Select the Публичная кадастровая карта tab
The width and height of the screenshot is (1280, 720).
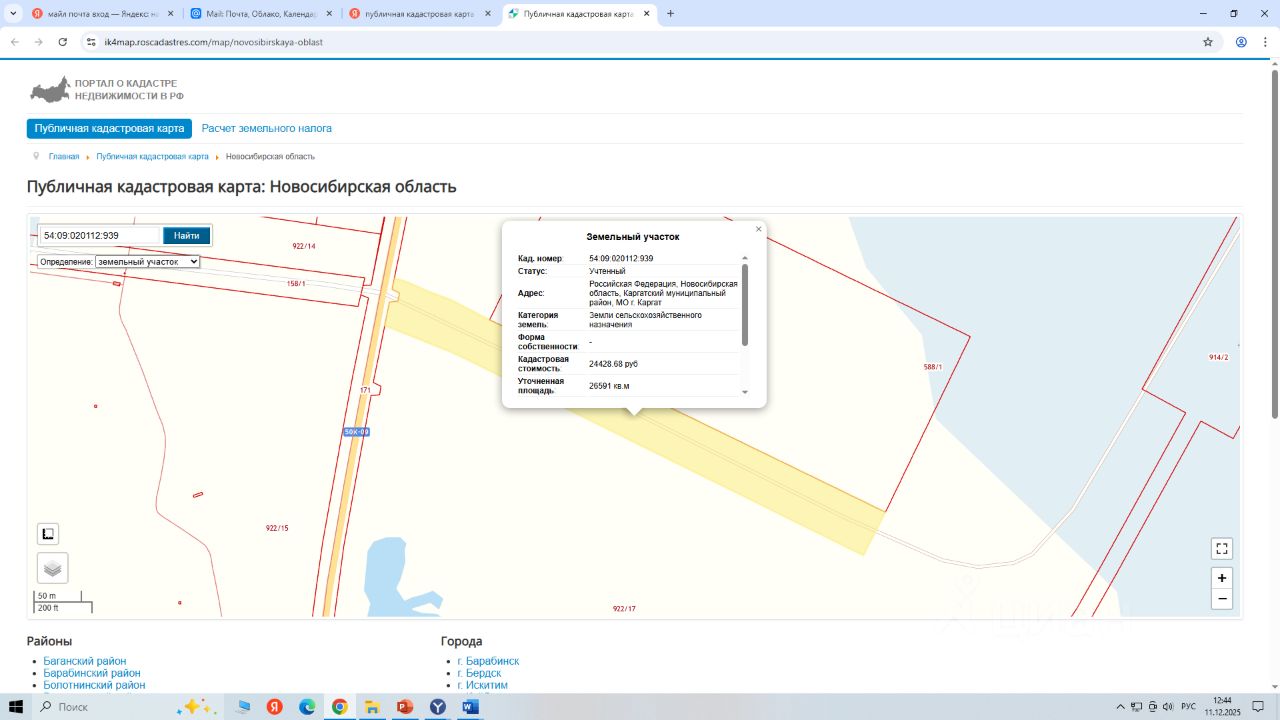tap(109, 129)
